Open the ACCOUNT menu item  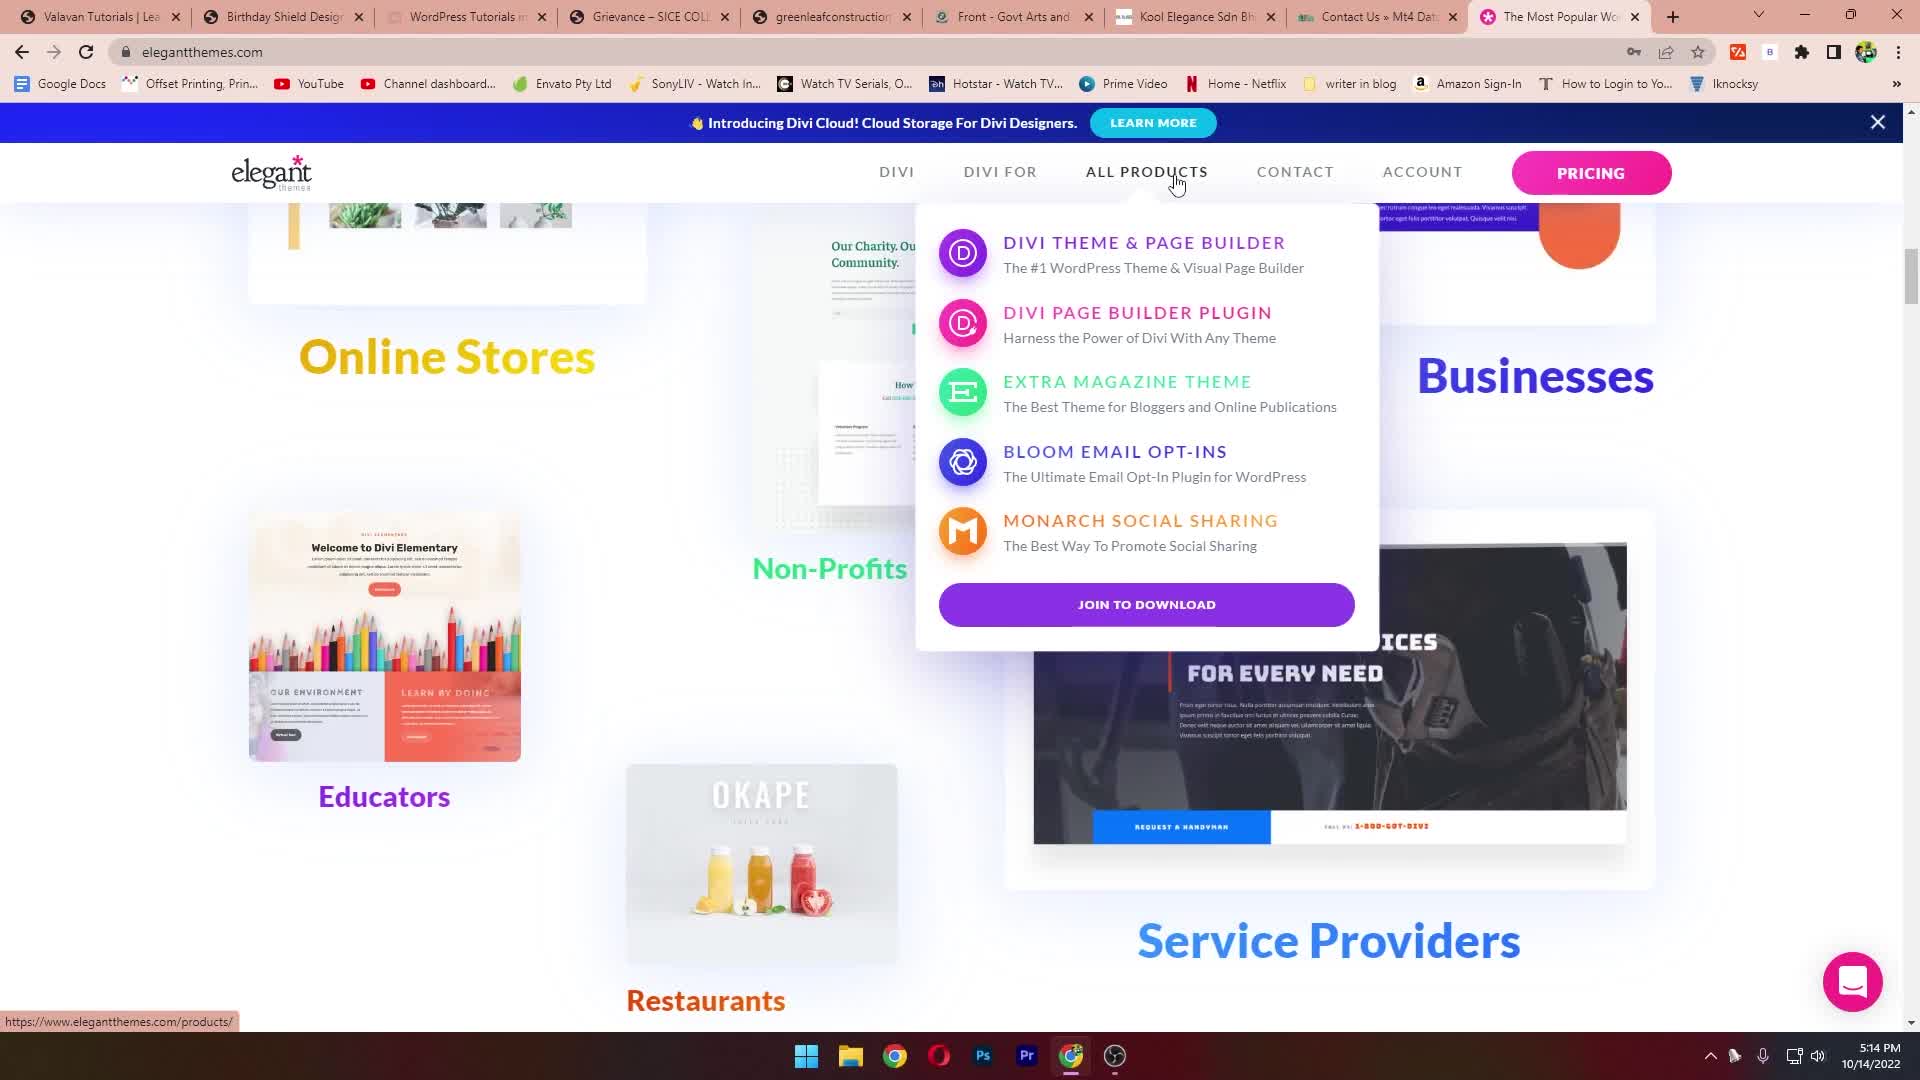coord(1422,172)
